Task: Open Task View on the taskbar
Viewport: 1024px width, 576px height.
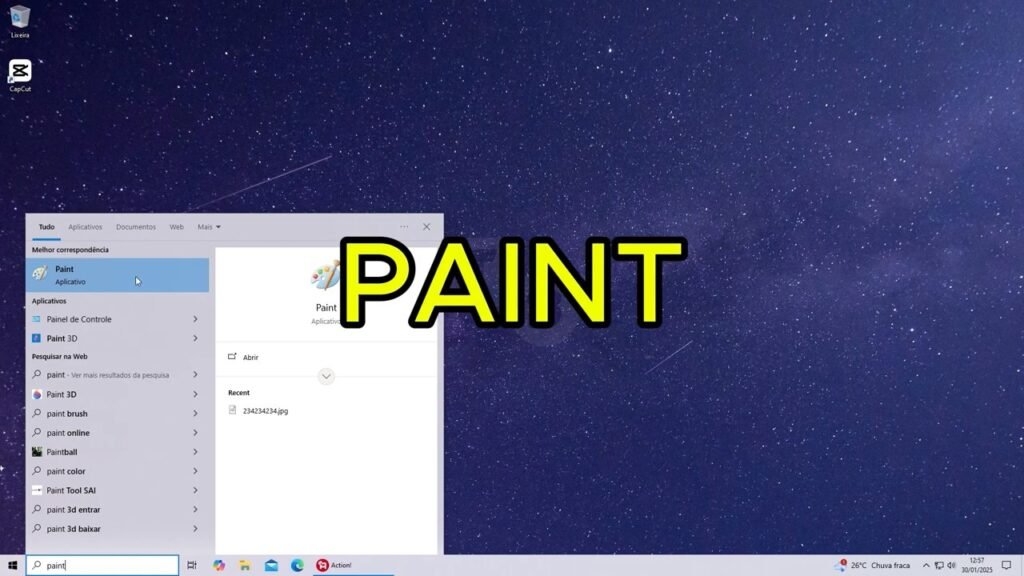Action: [191, 566]
